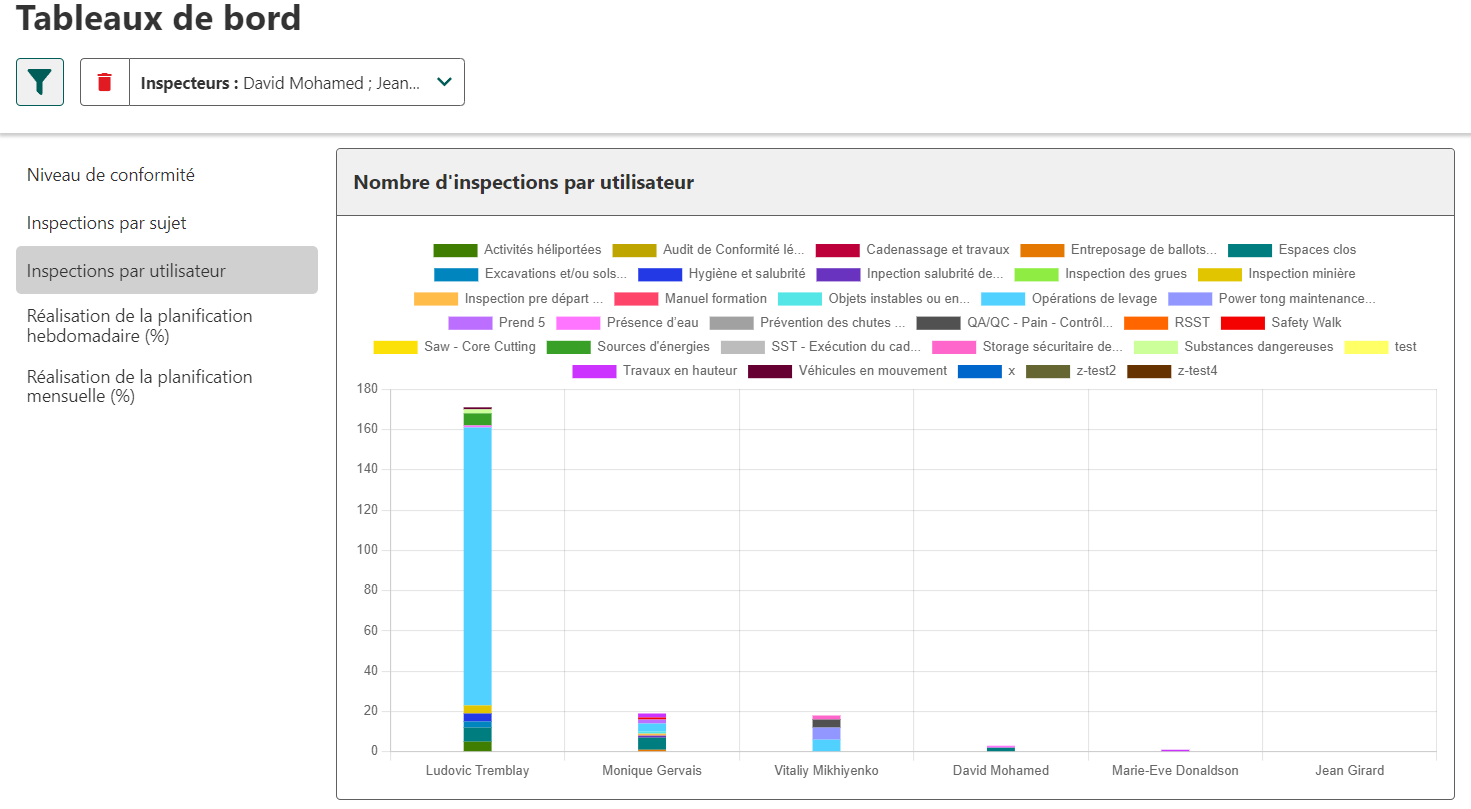
Task: Open the Niveau de conformité dashboard
Action: (x=111, y=175)
